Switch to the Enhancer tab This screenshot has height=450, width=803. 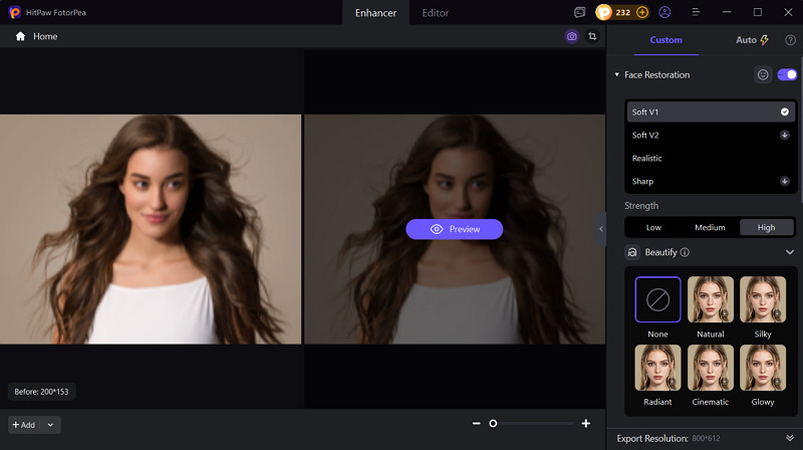tap(376, 13)
